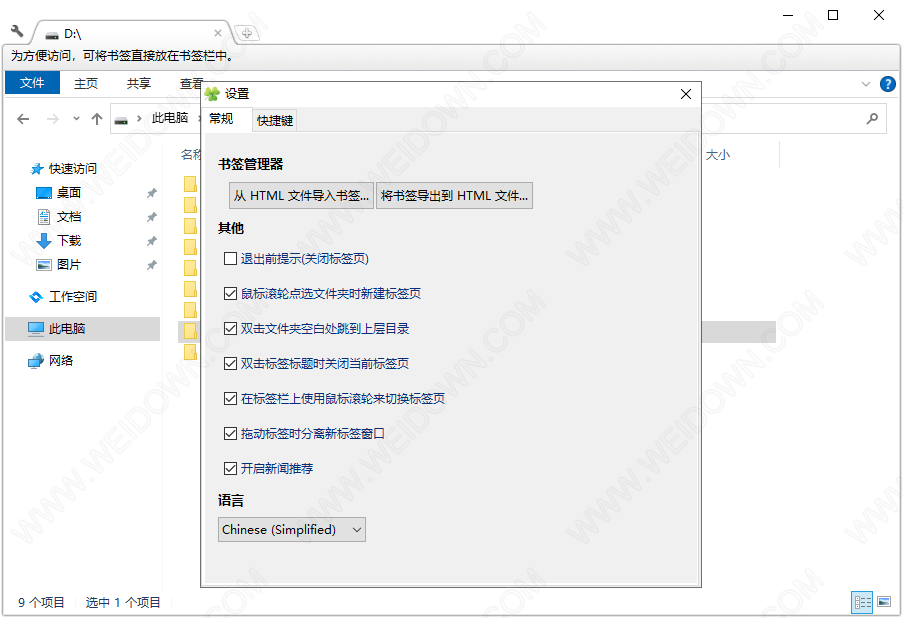Viewport: 903px width, 618px height.
Task: Open 图片 in the navigation pane
Action: 69,265
